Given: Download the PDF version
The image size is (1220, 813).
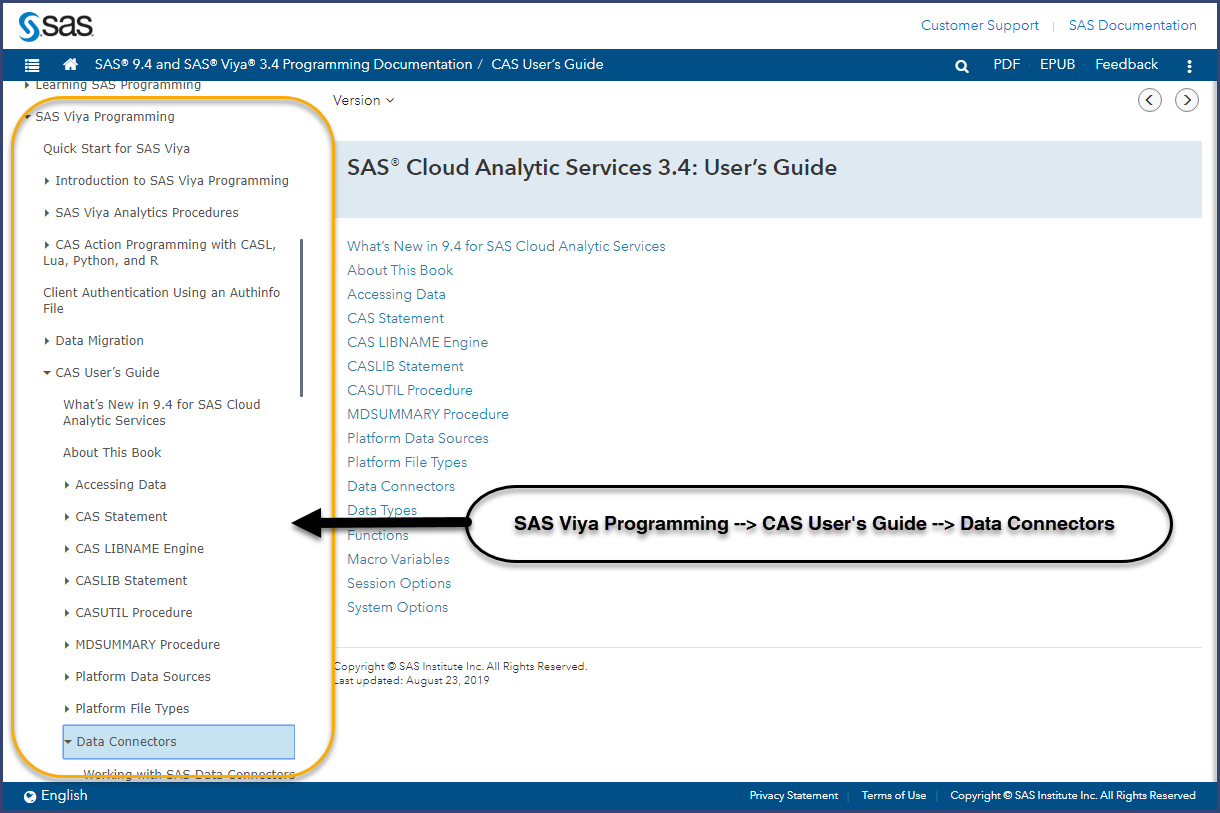Looking at the screenshot, I should [x=1006, y=64].
